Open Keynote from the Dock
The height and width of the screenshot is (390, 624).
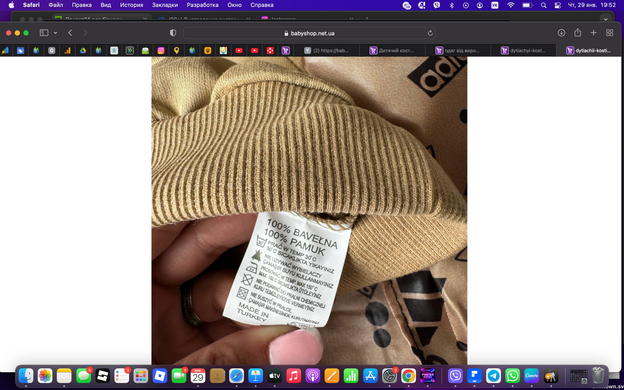(x=255, y=375)
